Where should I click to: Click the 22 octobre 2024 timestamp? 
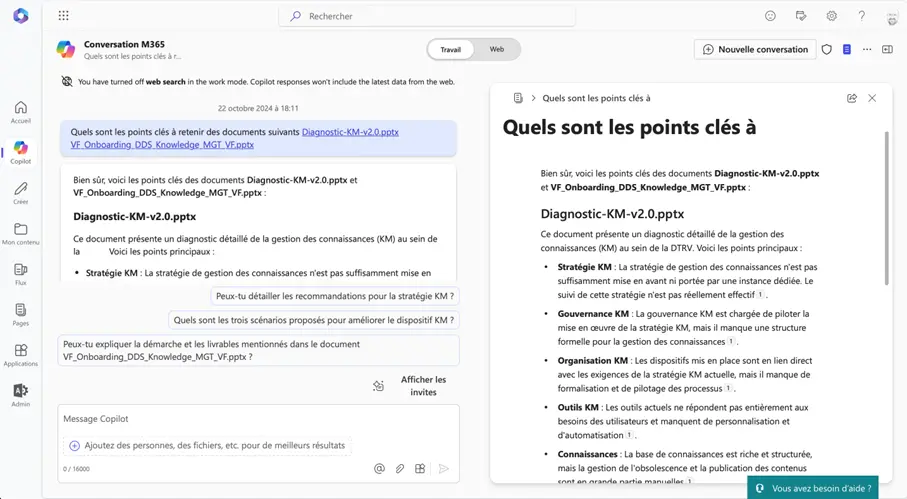click(x=258, y=108)
